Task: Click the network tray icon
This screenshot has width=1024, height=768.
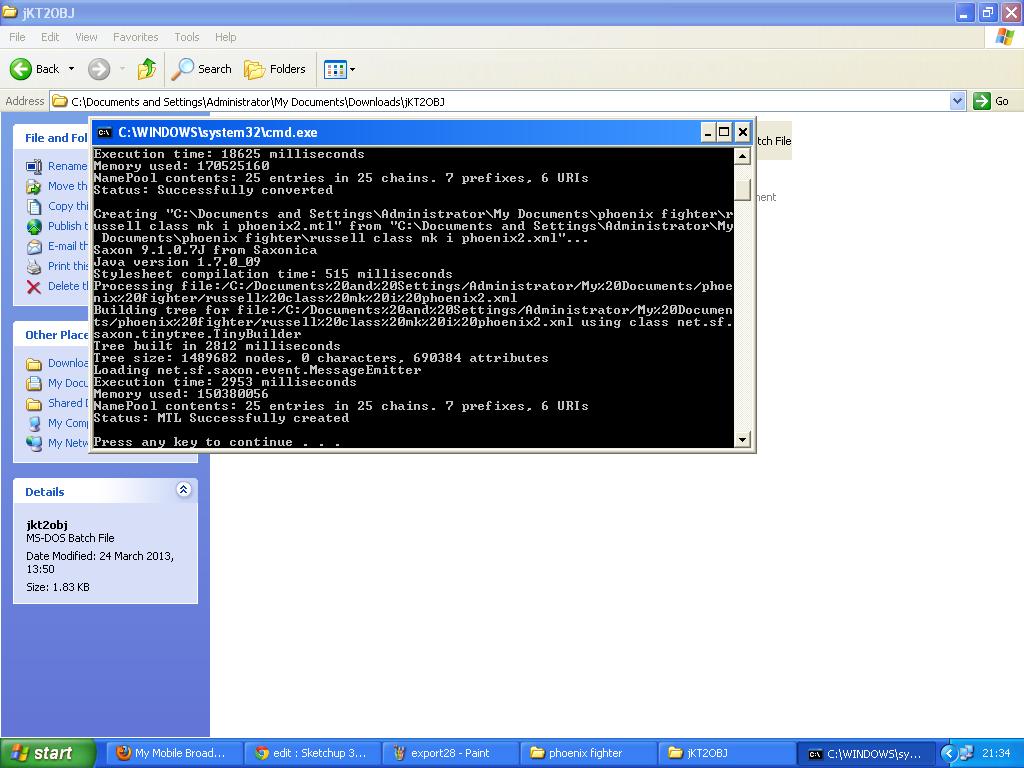Action: pyautogui.click(x=967, y=754)
